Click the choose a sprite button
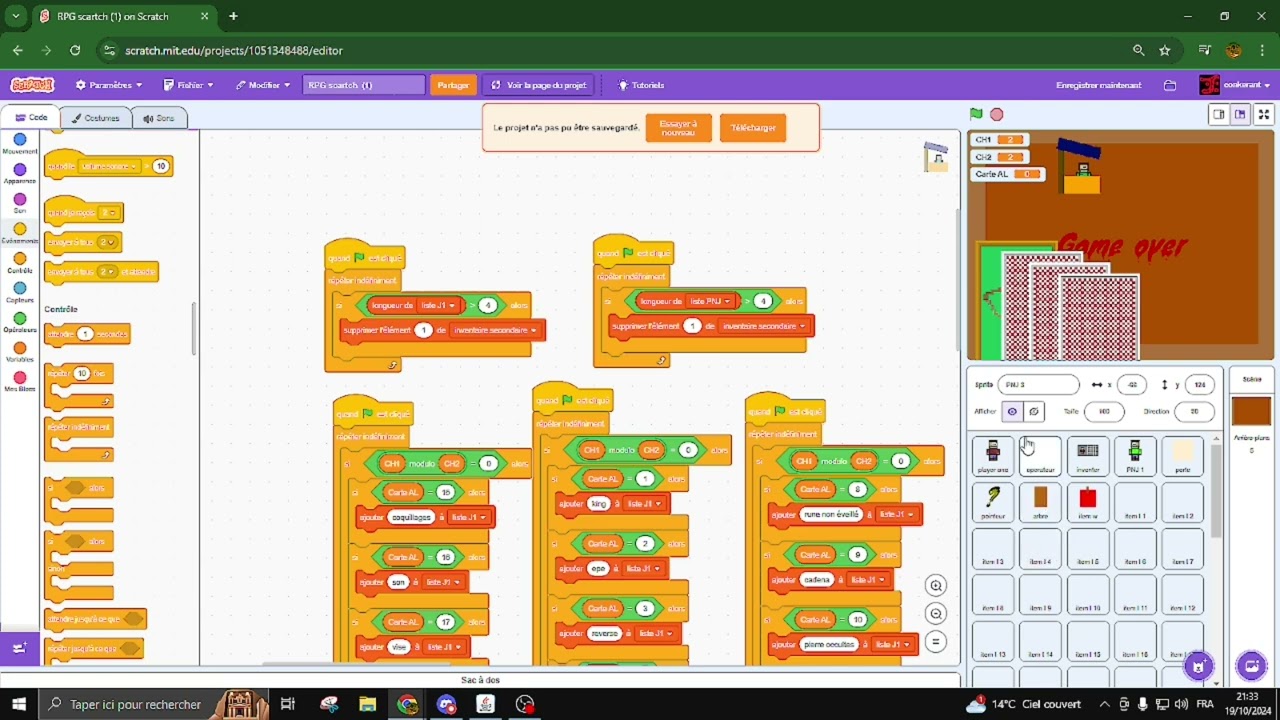Screen dimensions: 1280x720 tap(1198, 665)
